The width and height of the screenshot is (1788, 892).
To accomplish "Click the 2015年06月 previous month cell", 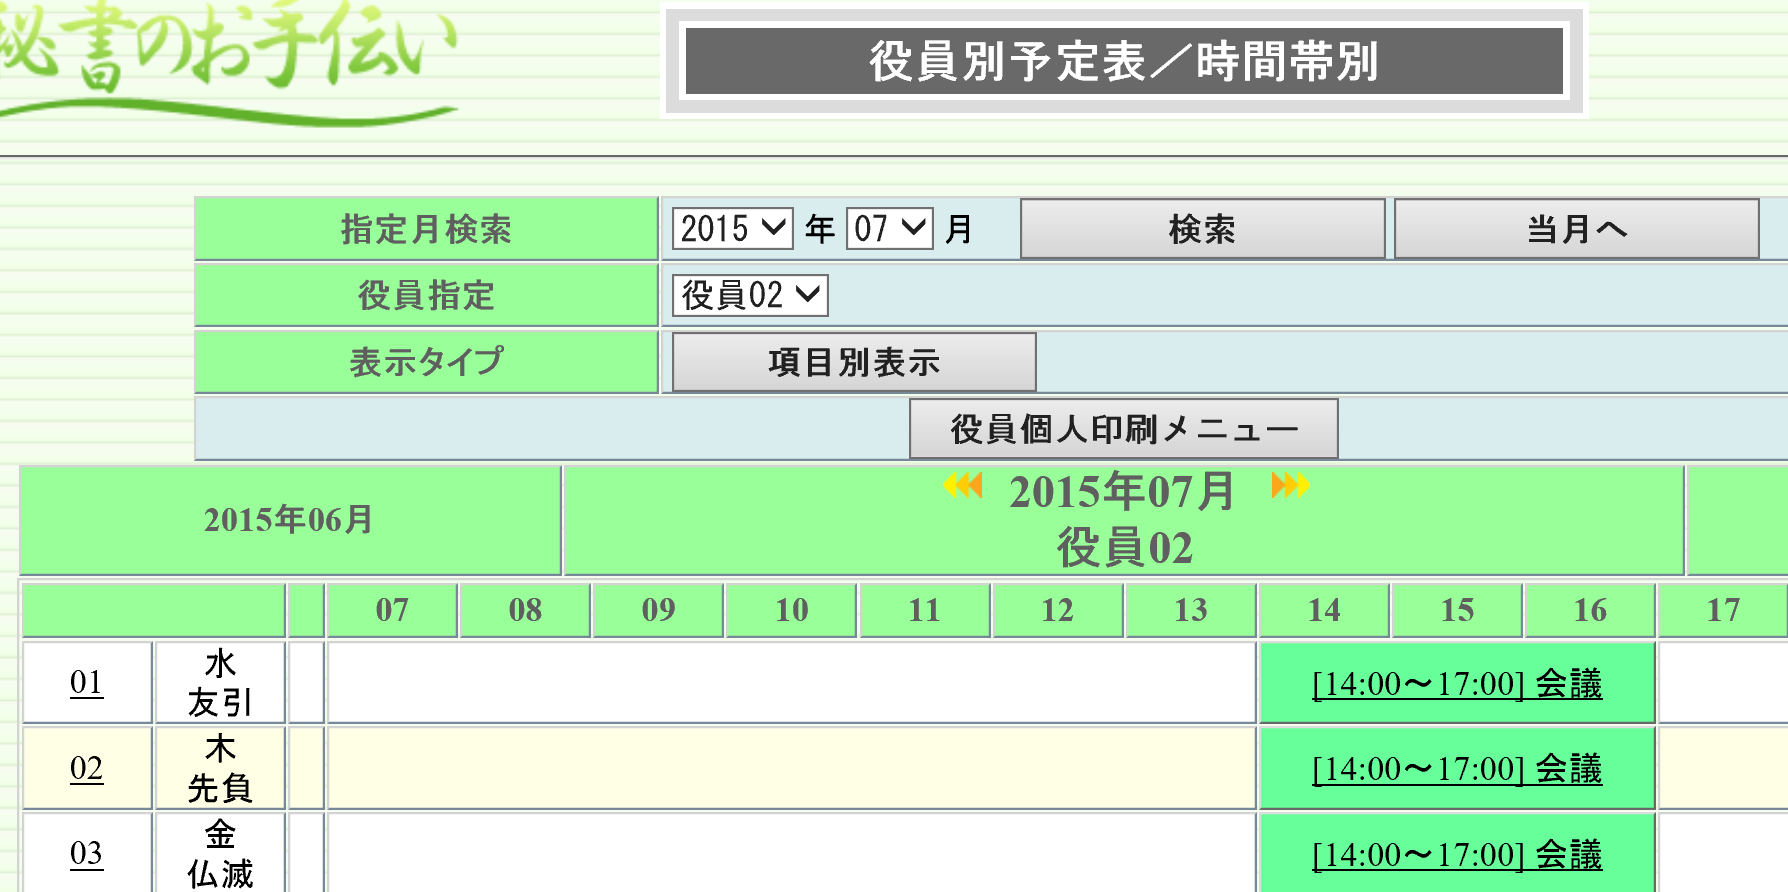I will pos(289,520).
